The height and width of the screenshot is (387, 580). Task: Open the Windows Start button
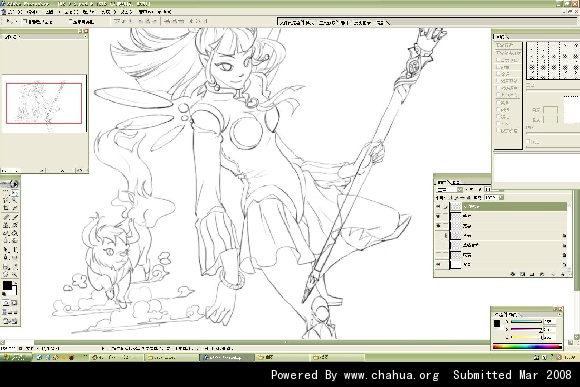point(15,357)
